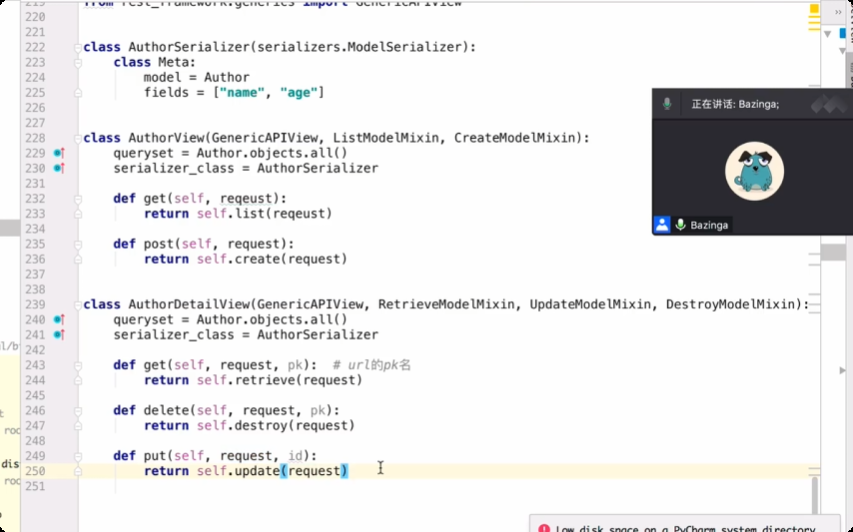
Task: Click override gutter icon on line 229
Action: pyautogui.click(x=59, y=153)
